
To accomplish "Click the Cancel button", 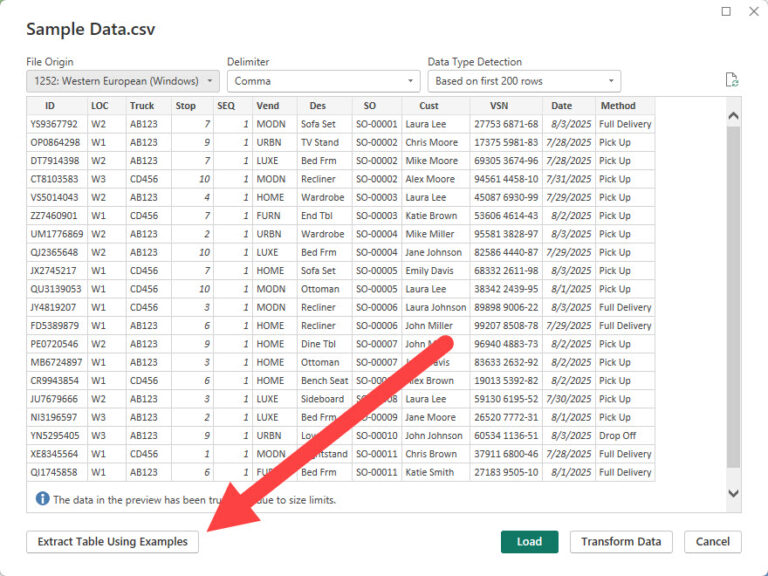I will 713,542.
